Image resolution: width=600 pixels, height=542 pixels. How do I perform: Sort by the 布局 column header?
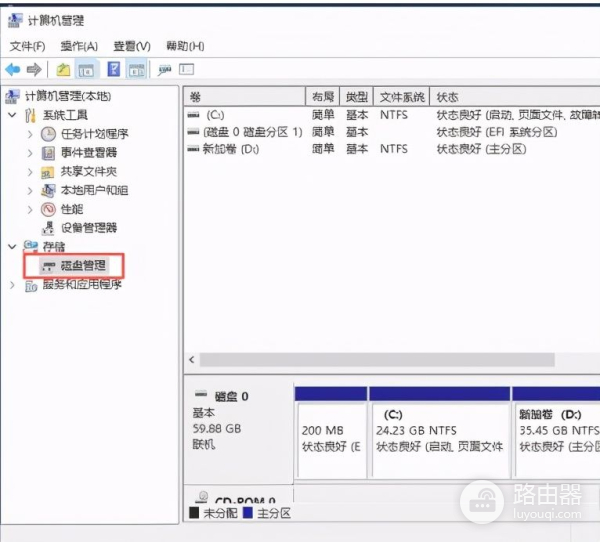pyautogui.click(x=323, y=97)
